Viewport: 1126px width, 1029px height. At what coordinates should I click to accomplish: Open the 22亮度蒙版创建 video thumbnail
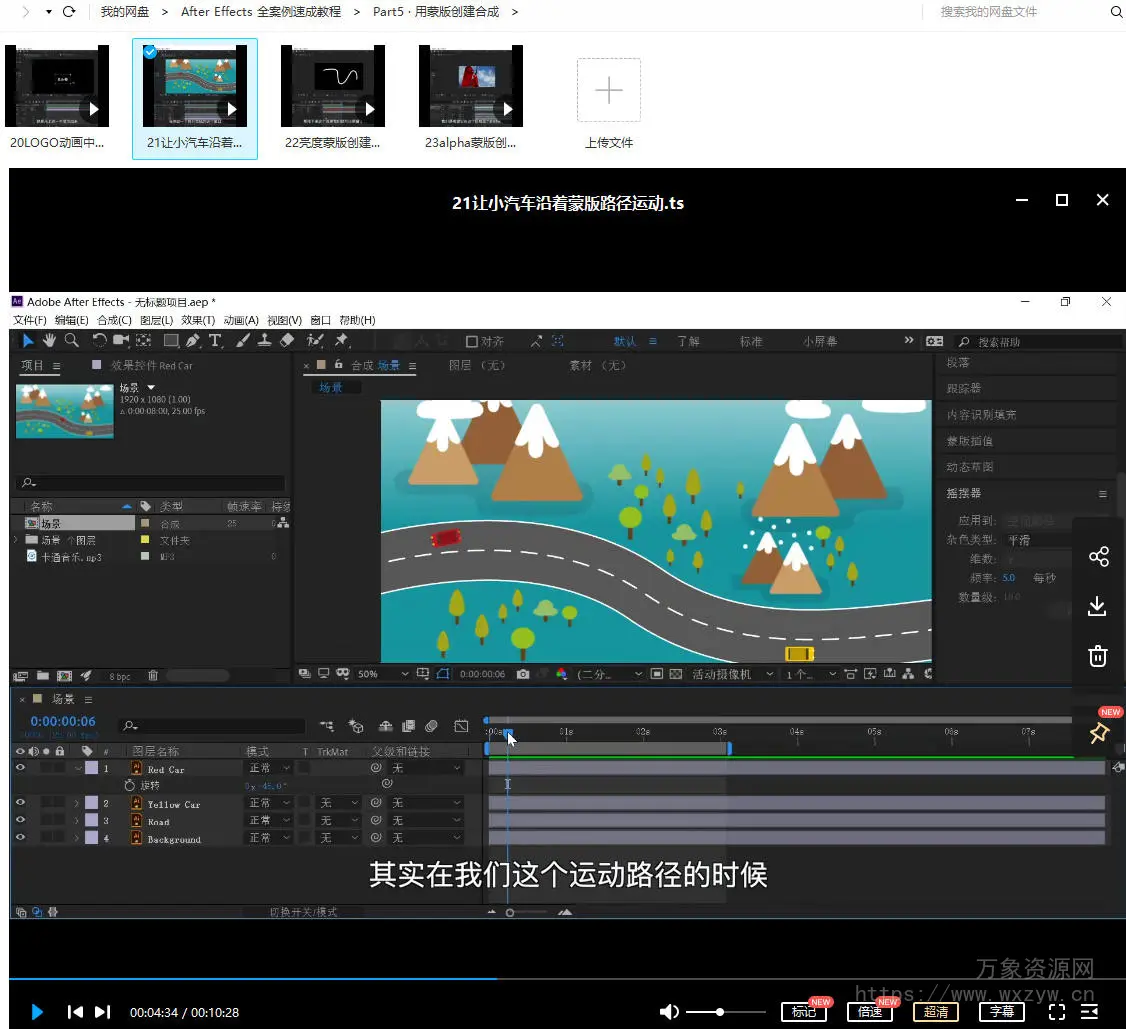click(x=333, y=86)
